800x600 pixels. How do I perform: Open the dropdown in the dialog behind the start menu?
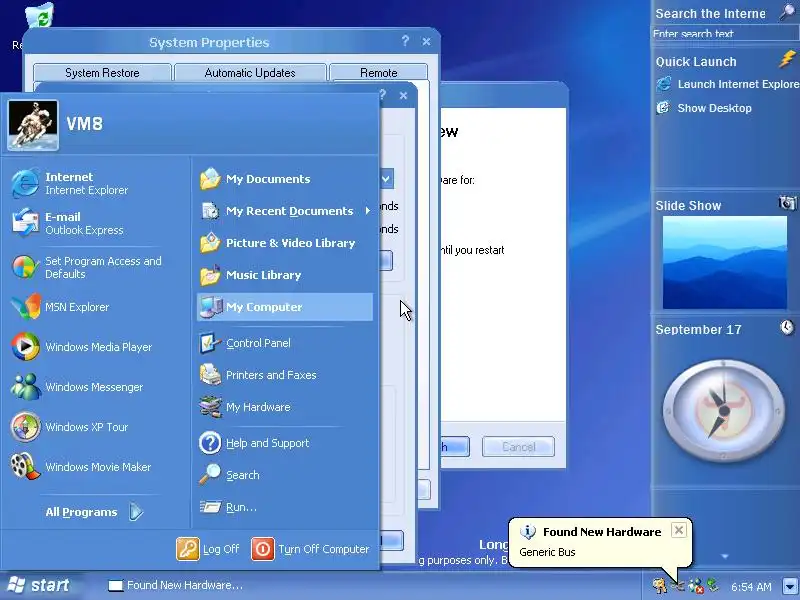(x=386, y=179)
